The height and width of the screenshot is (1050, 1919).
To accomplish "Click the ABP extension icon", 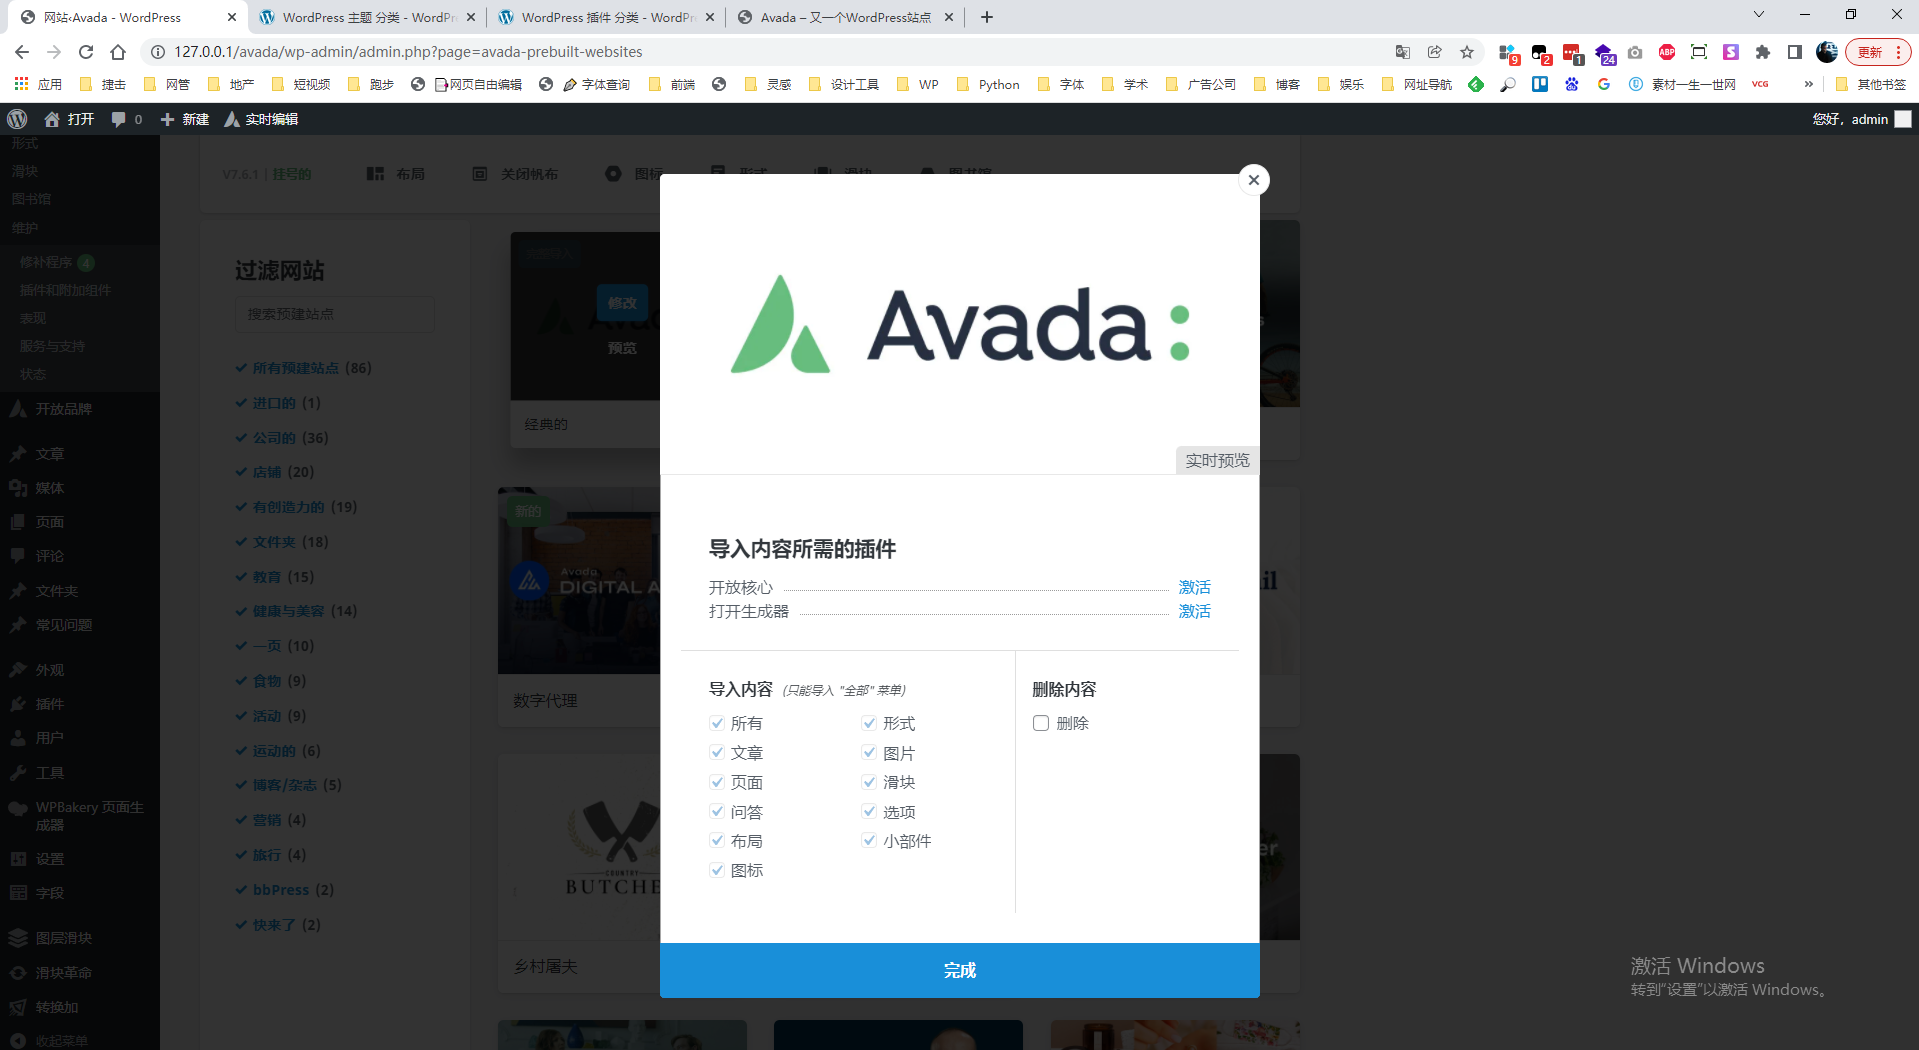I will tap(1667, 52).
